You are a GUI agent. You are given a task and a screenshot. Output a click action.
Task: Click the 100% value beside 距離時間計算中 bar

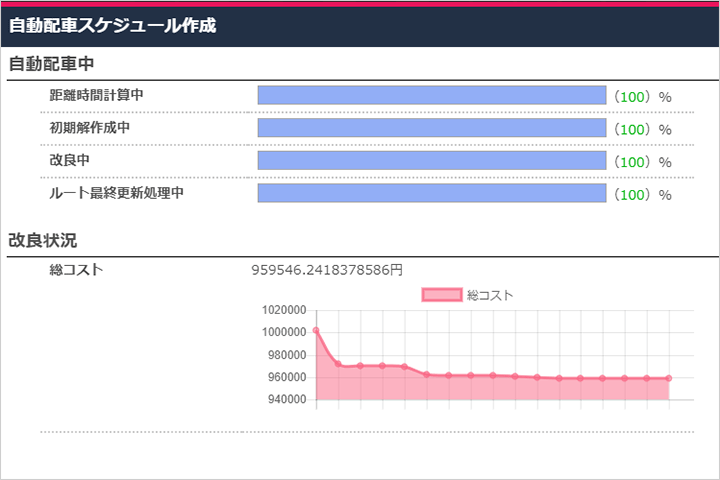tap(641, 97)
